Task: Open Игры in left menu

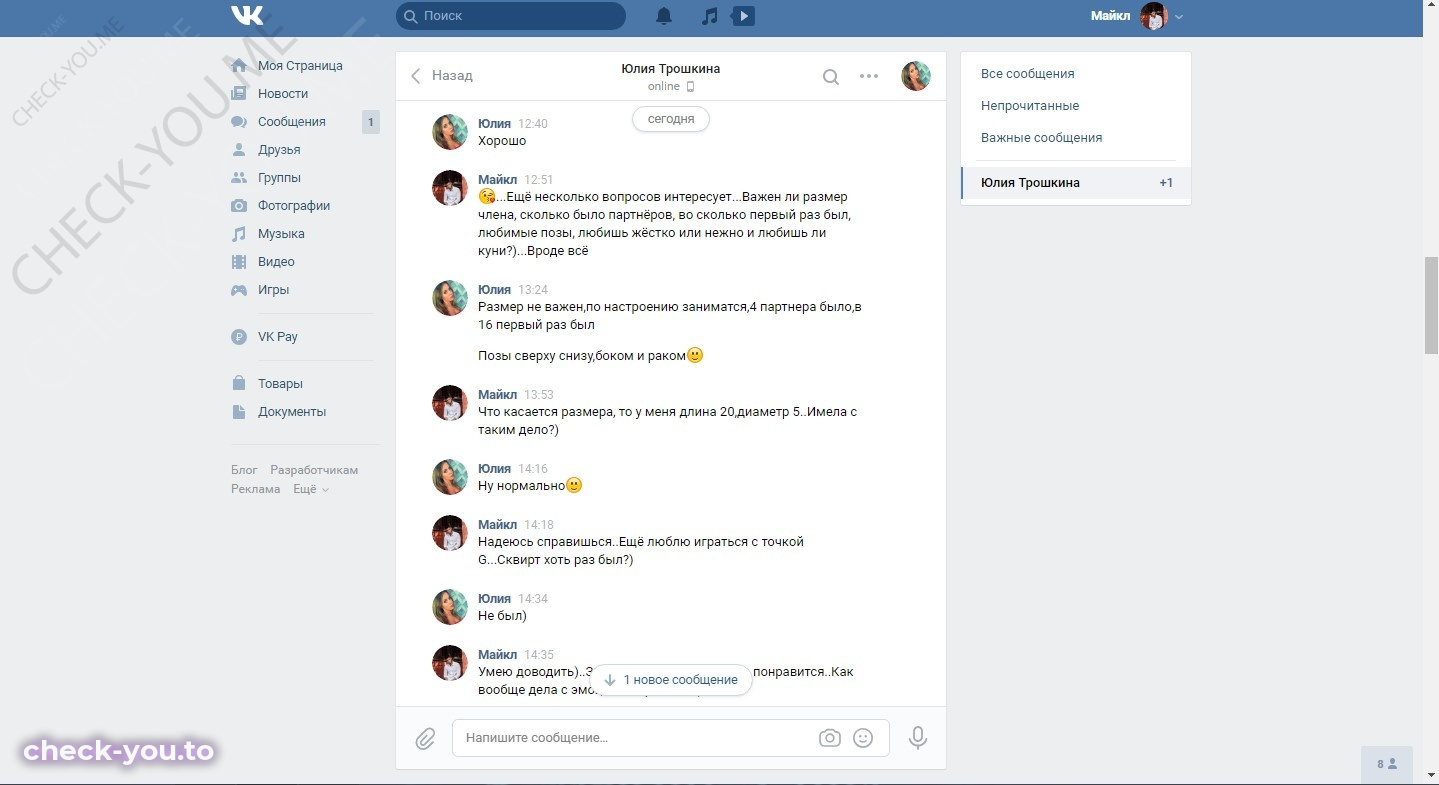Action: [273, 290]
